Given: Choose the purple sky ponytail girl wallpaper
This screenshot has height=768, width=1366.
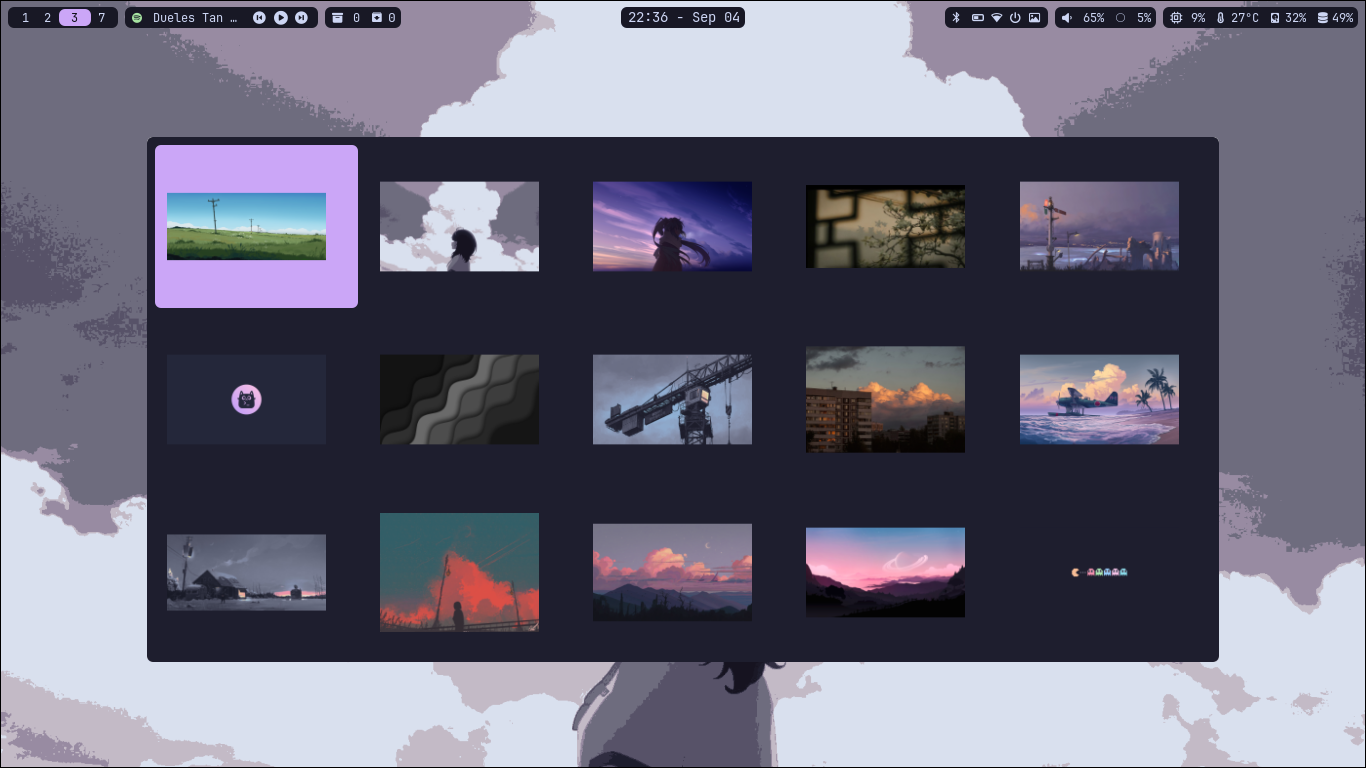Looking at the screenshot, I should click(x=672, y=226).
